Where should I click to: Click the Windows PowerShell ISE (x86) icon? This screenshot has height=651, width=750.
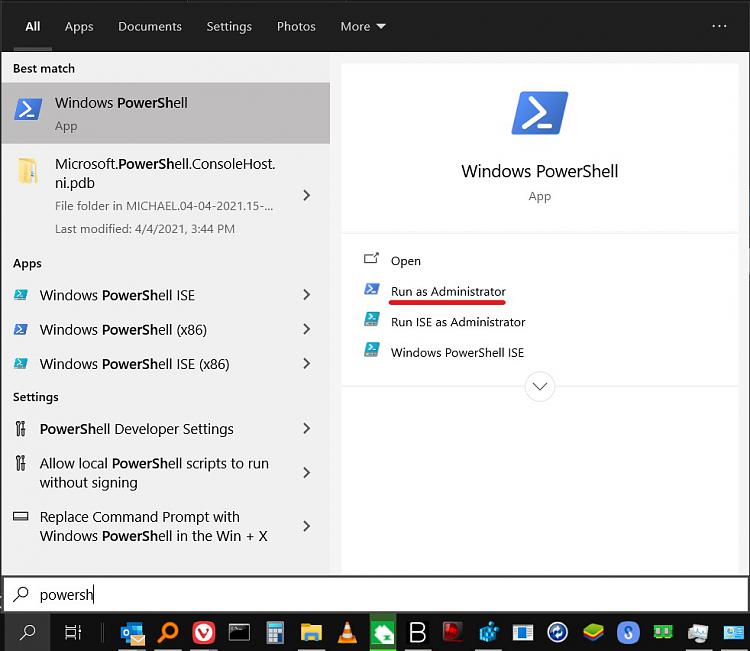point(21,364)
